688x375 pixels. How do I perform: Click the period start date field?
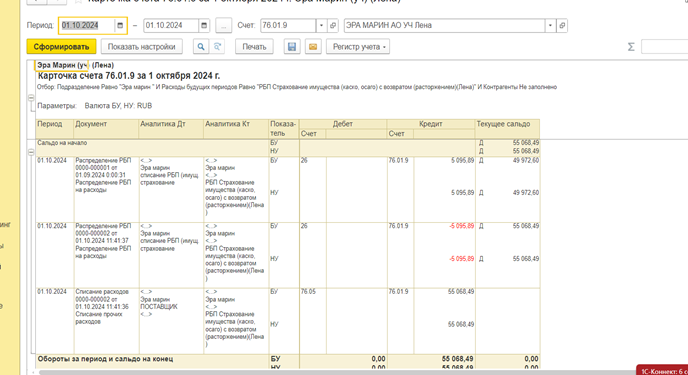click(87, 25)
